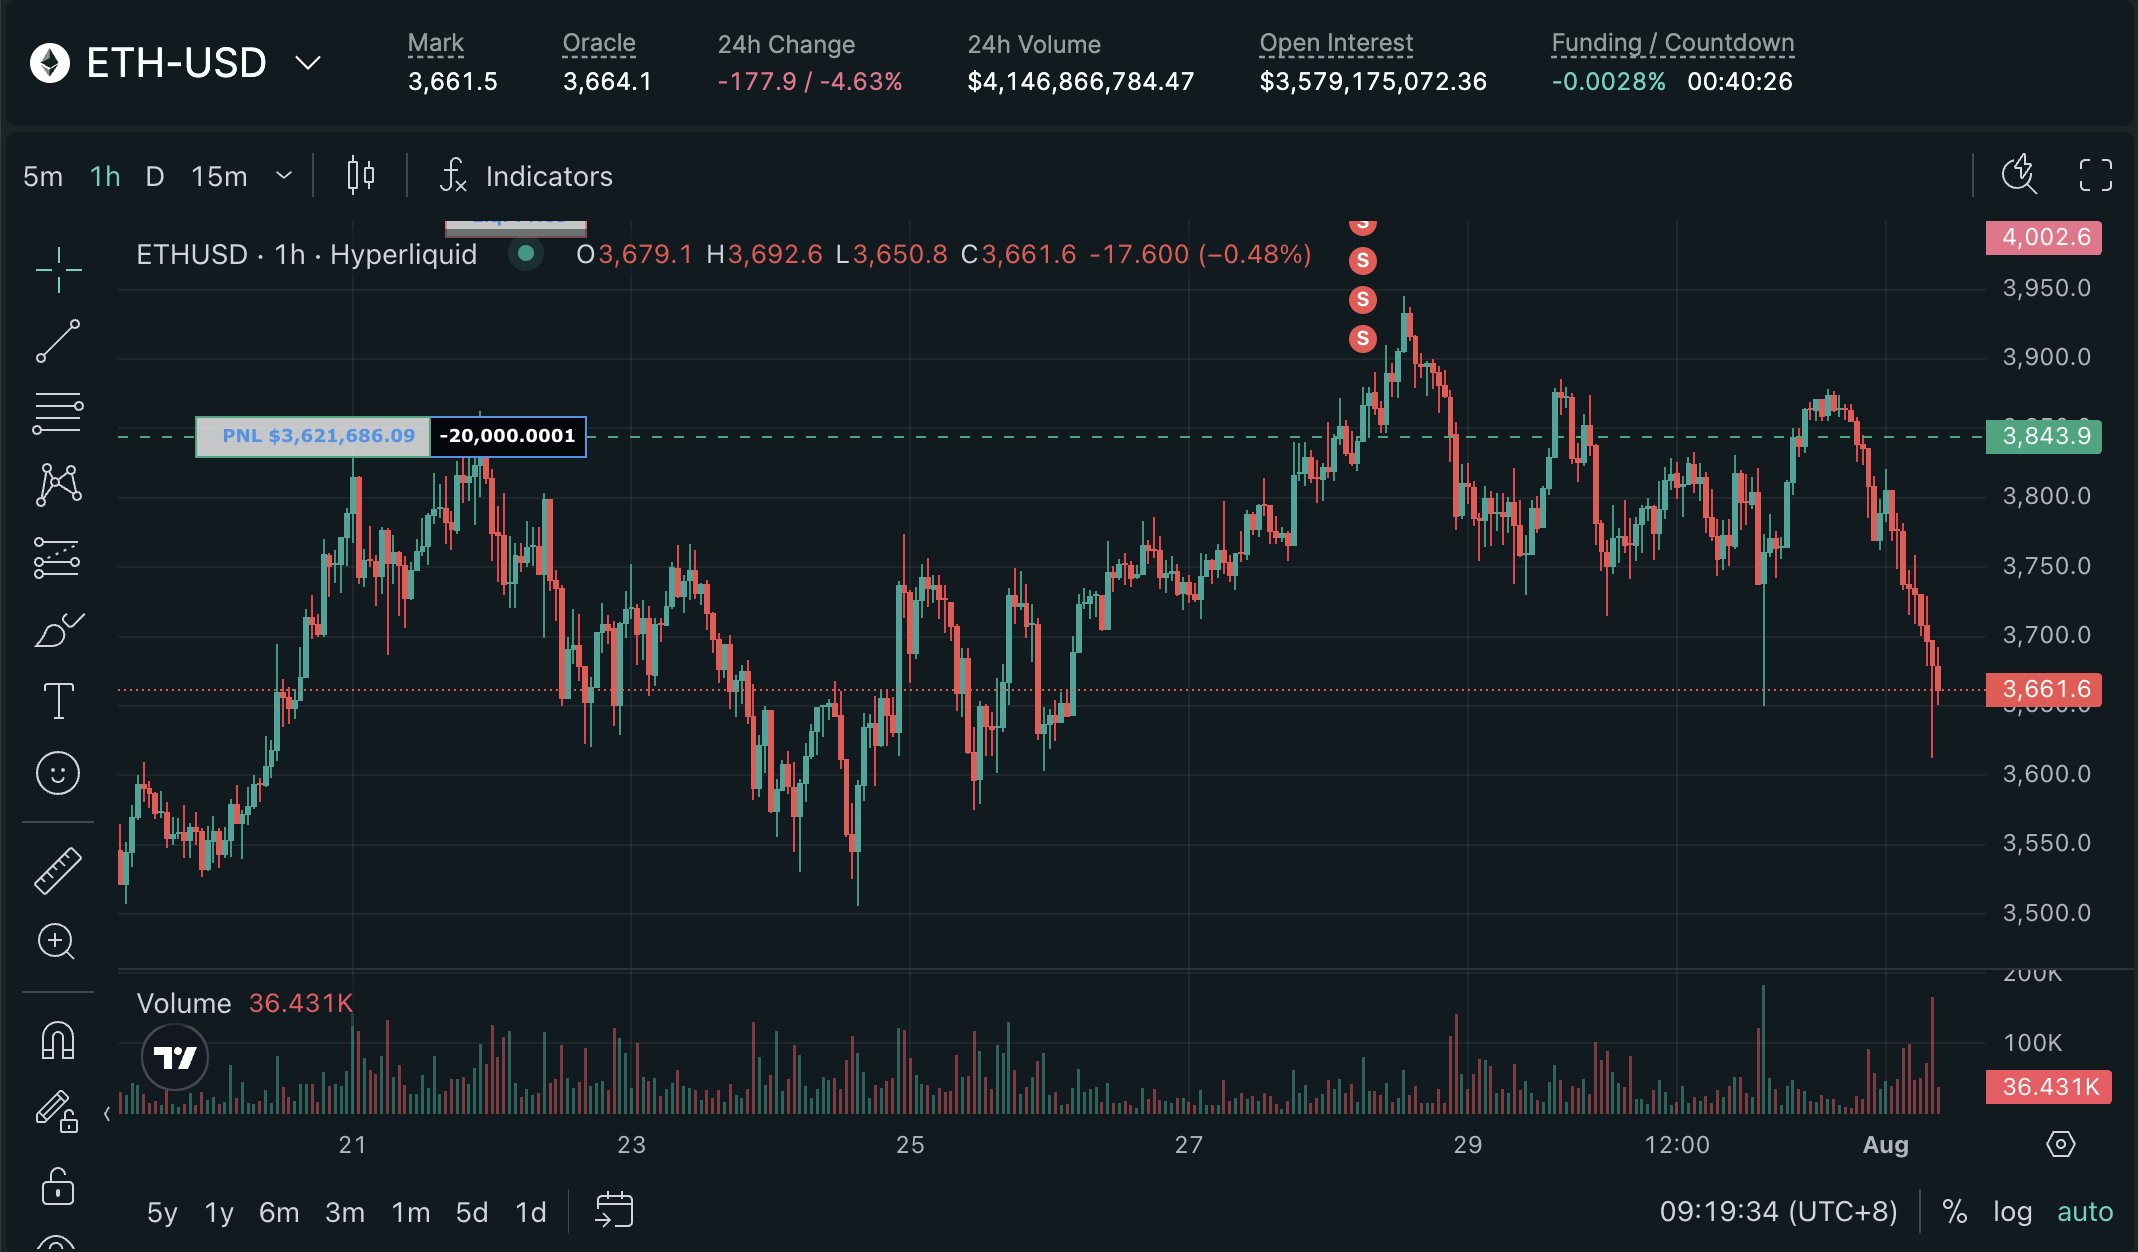This screenshot has height=1252, width=2138.
Task: Select the Fibonacci retracement tool
Action: [x=58, y=412]
